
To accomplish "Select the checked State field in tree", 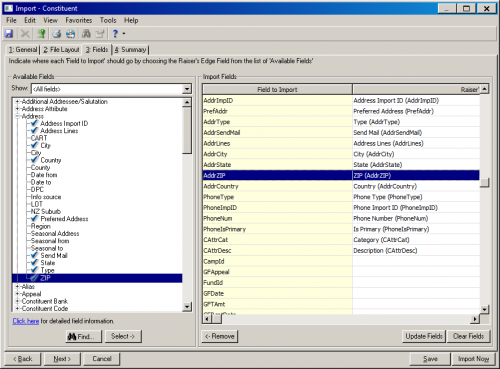I will pos(48,263).
